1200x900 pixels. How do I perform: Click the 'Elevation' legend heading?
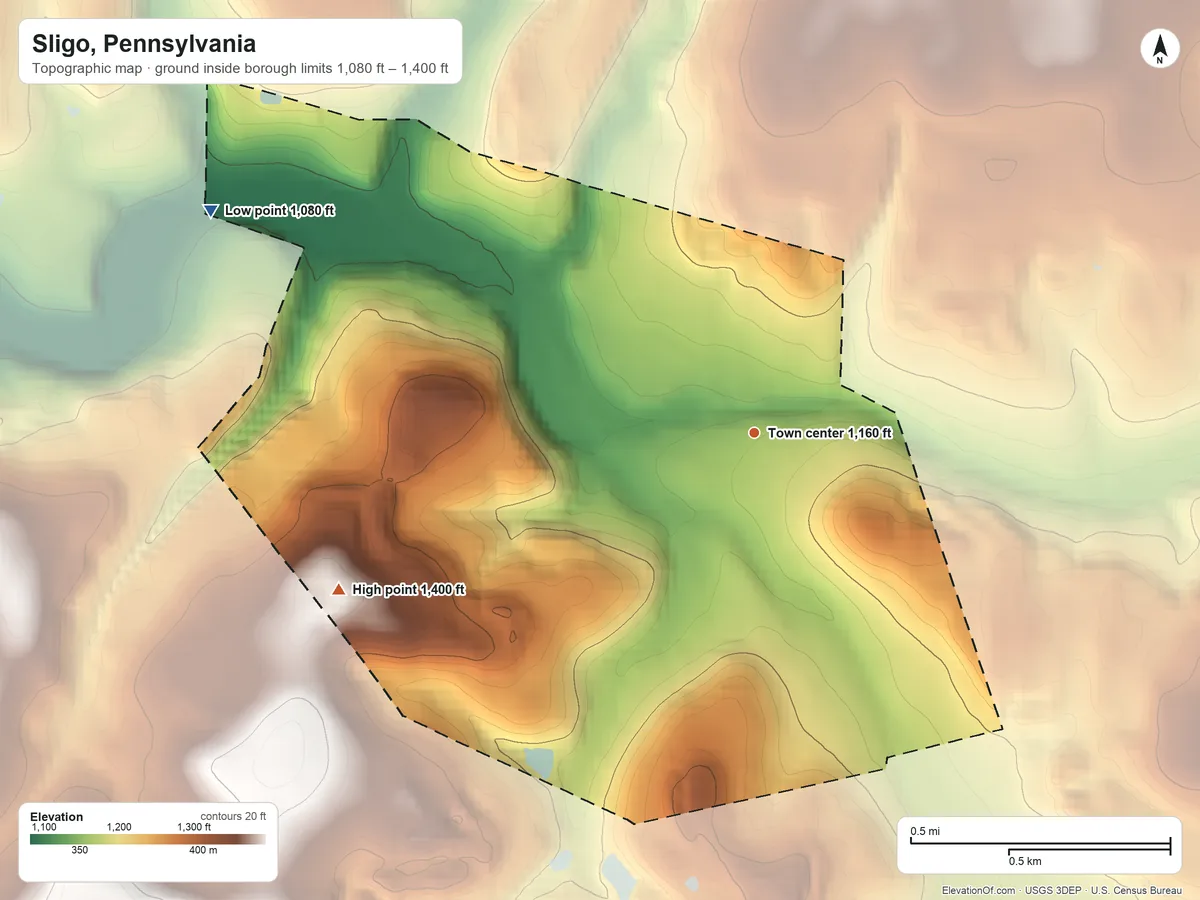[x=57, y=817]
